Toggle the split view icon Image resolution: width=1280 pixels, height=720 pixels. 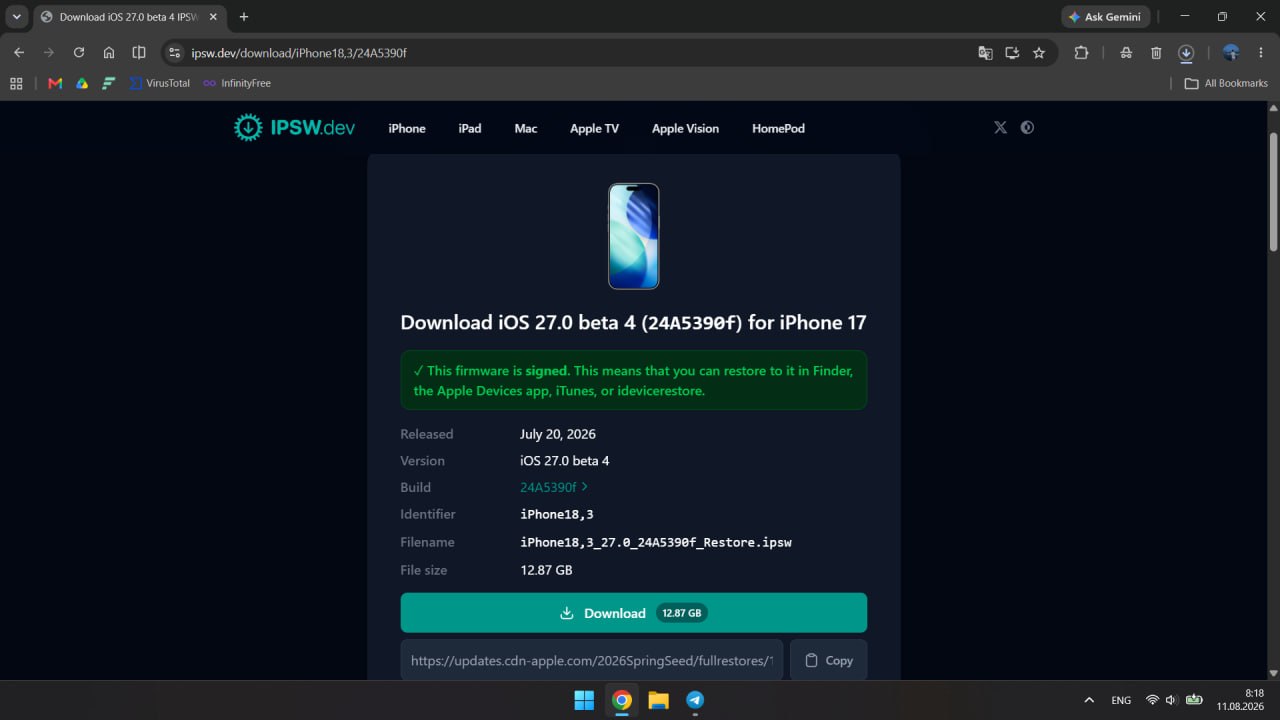pyautogui.click(x=139, y=53)
